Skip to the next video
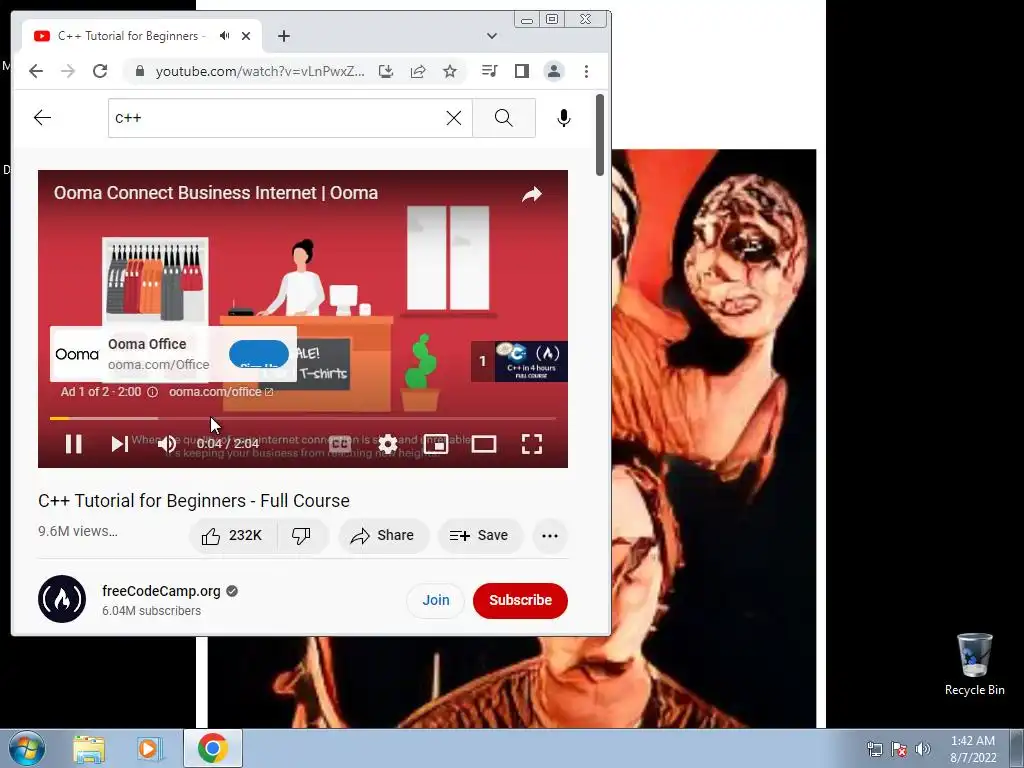 point(120,444)
